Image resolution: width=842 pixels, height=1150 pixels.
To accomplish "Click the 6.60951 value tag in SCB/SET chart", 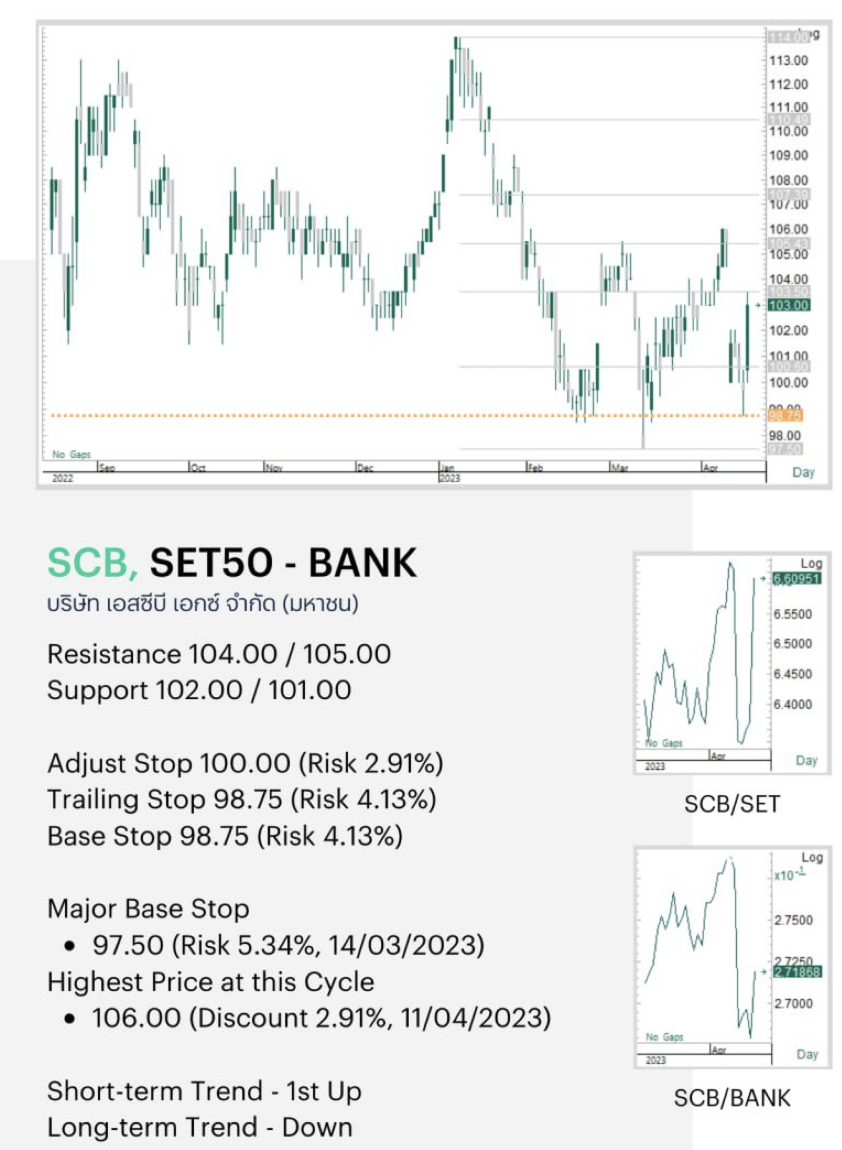I will [x=797, y=579].
